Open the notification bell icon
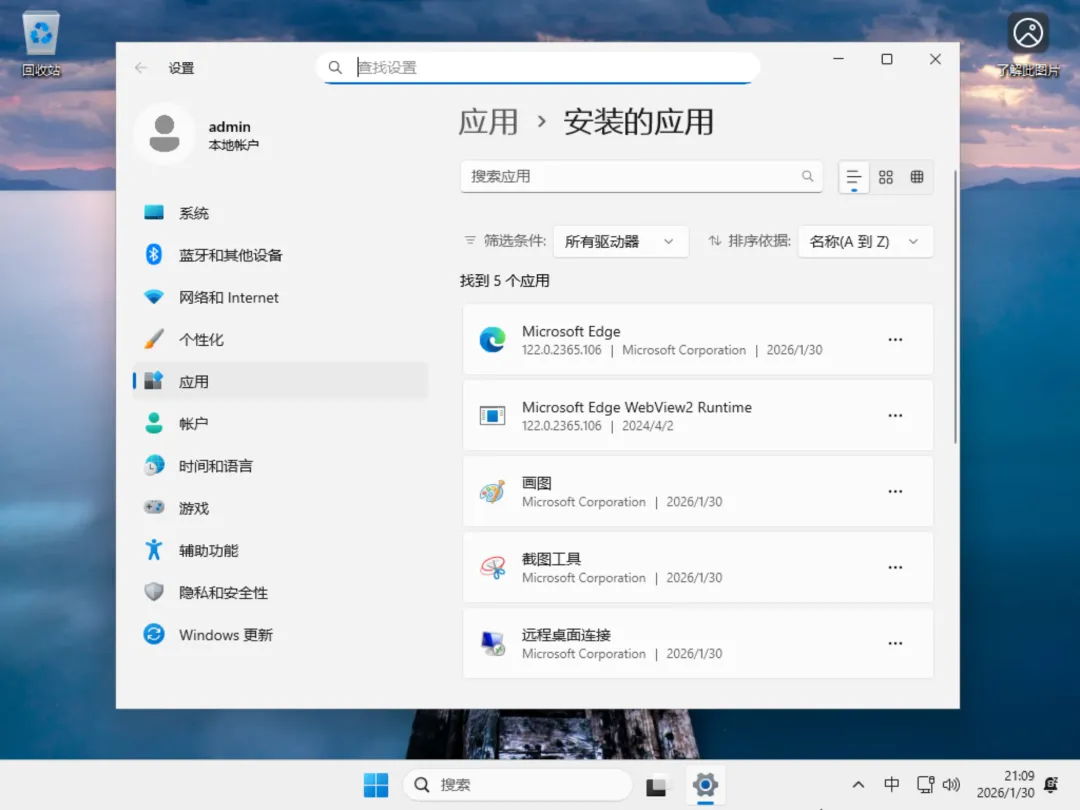 (x=1051, y=785)
